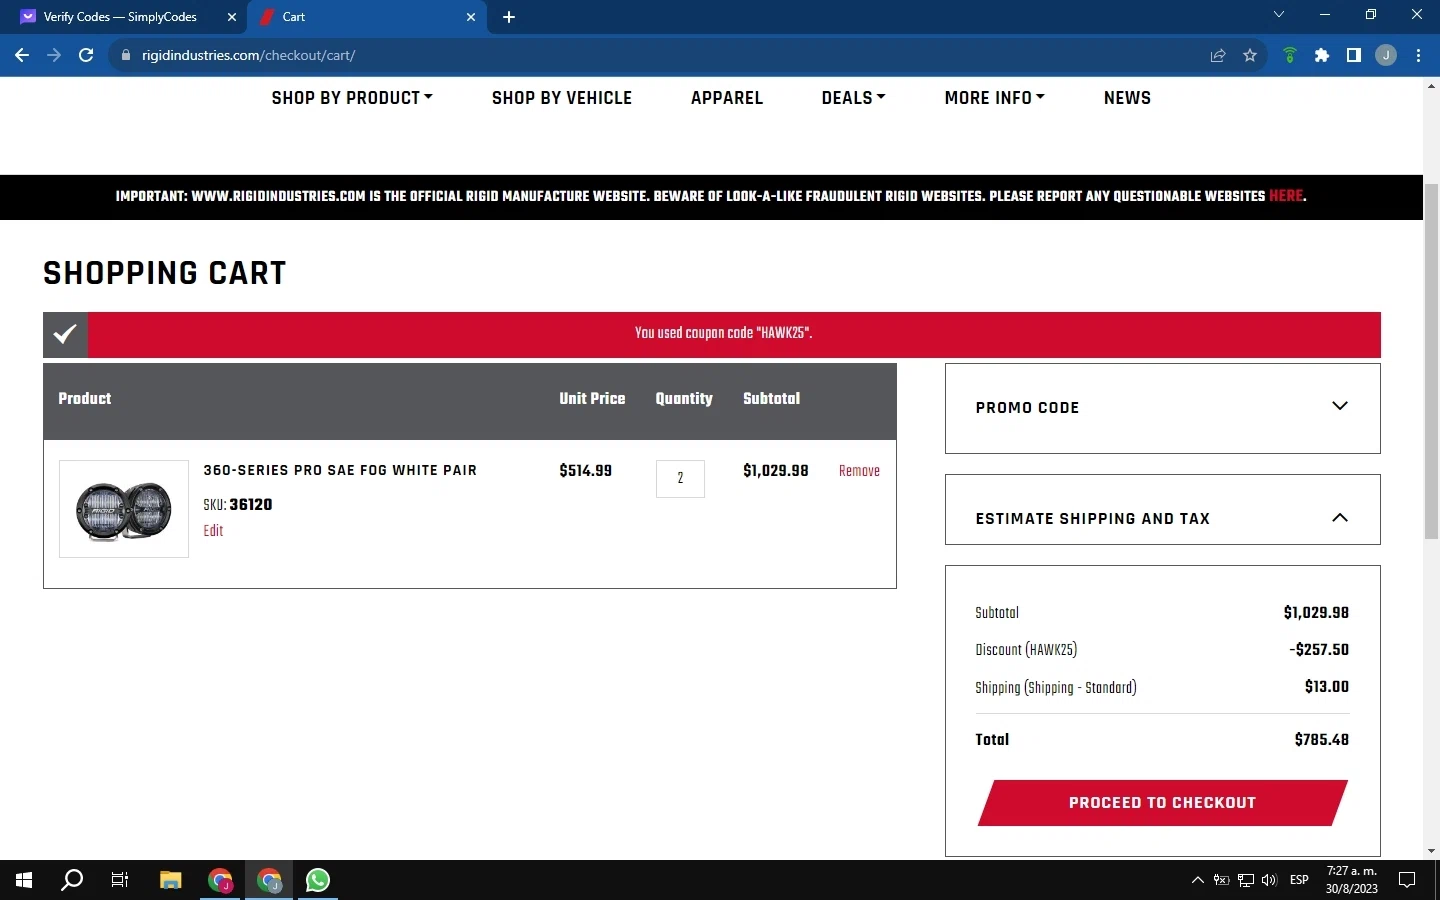The height and width of the screenshot is (900, 1440).
Task: Click the red HERE report link
Action: pos(1286,196)
